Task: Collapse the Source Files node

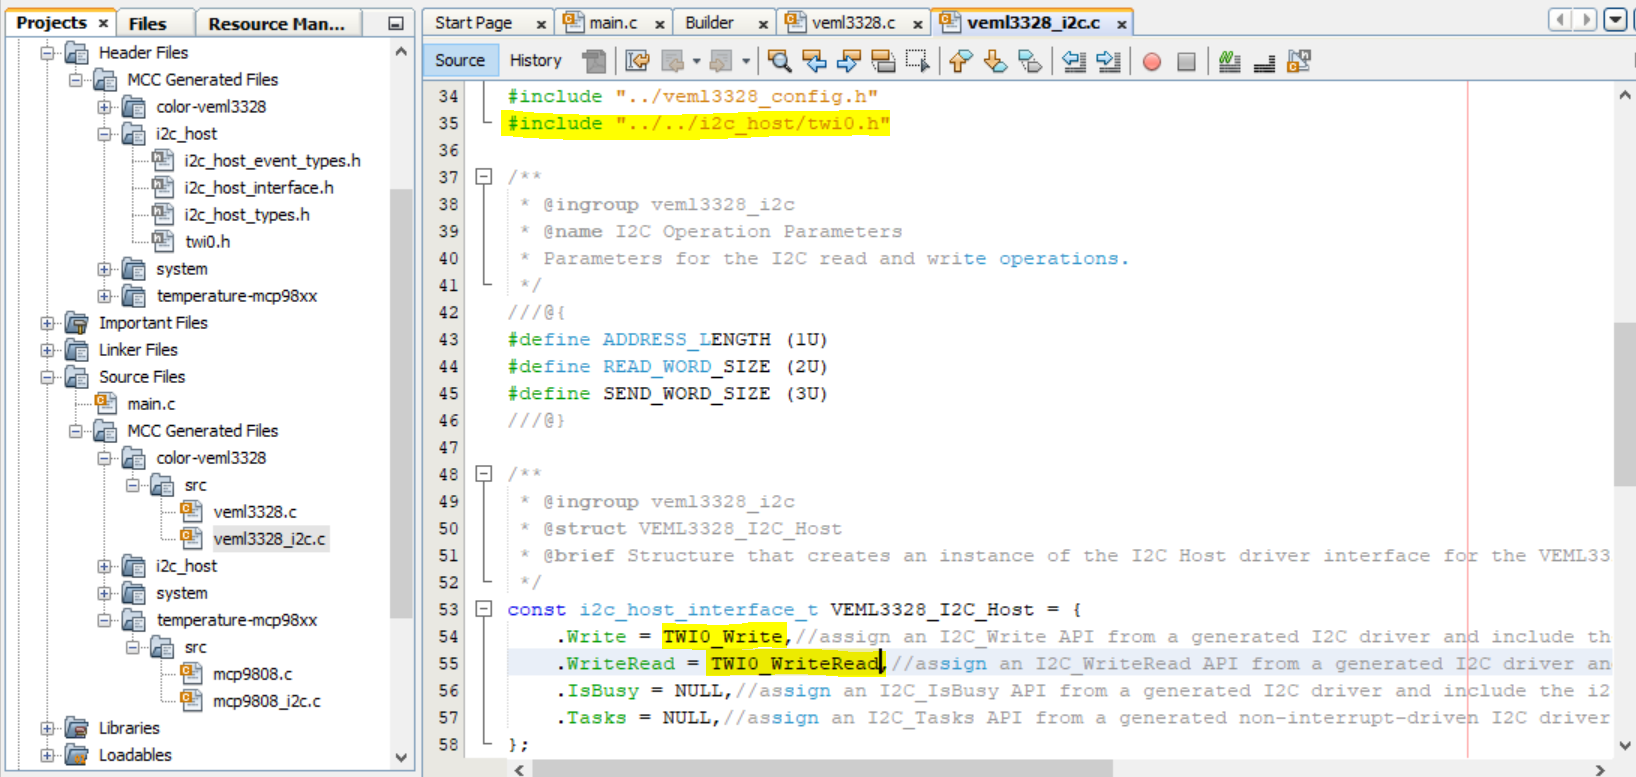Action: [x=47, y=376]
